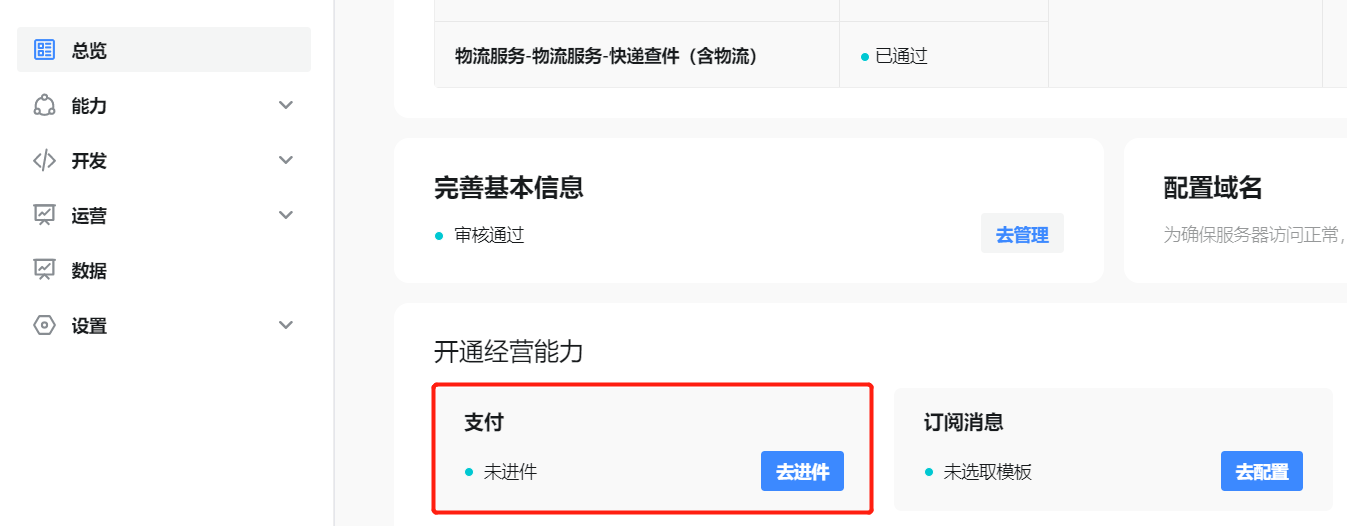Click the 开发 code brackets icon

click(x=44, y=160)
